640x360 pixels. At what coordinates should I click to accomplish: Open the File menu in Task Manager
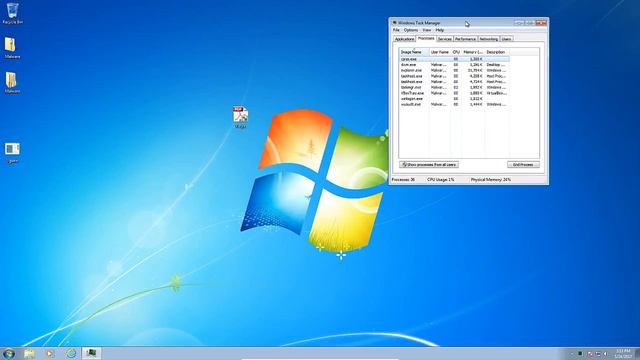pyautogui.click(x=396, y=30)
